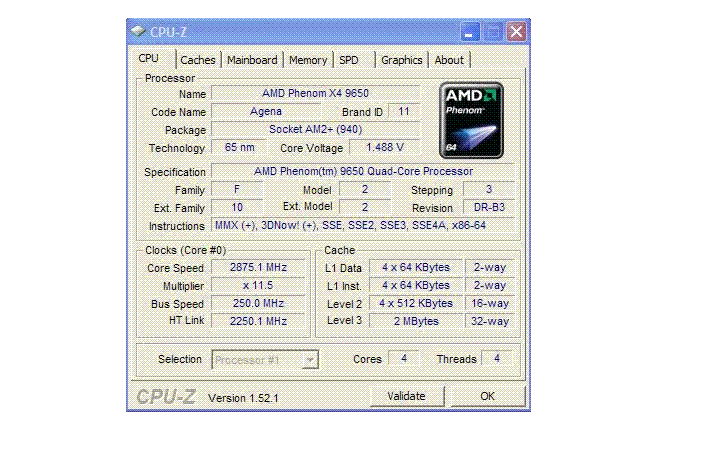
Task: Click the Cores count value
Action: [404, 358]
